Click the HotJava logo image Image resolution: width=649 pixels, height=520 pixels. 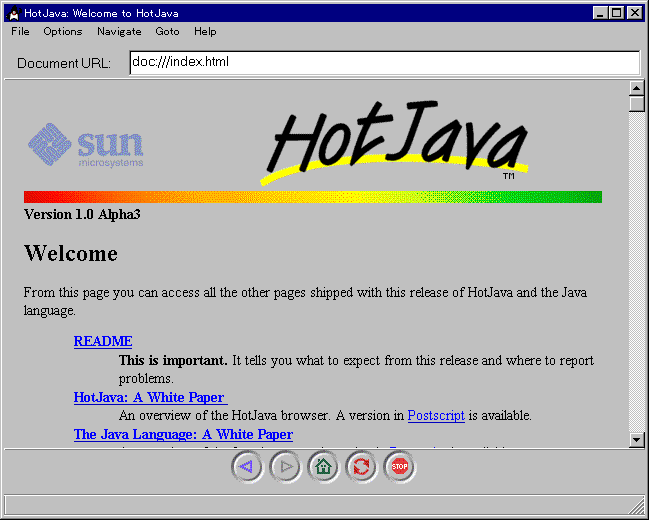tap(394, 143)
